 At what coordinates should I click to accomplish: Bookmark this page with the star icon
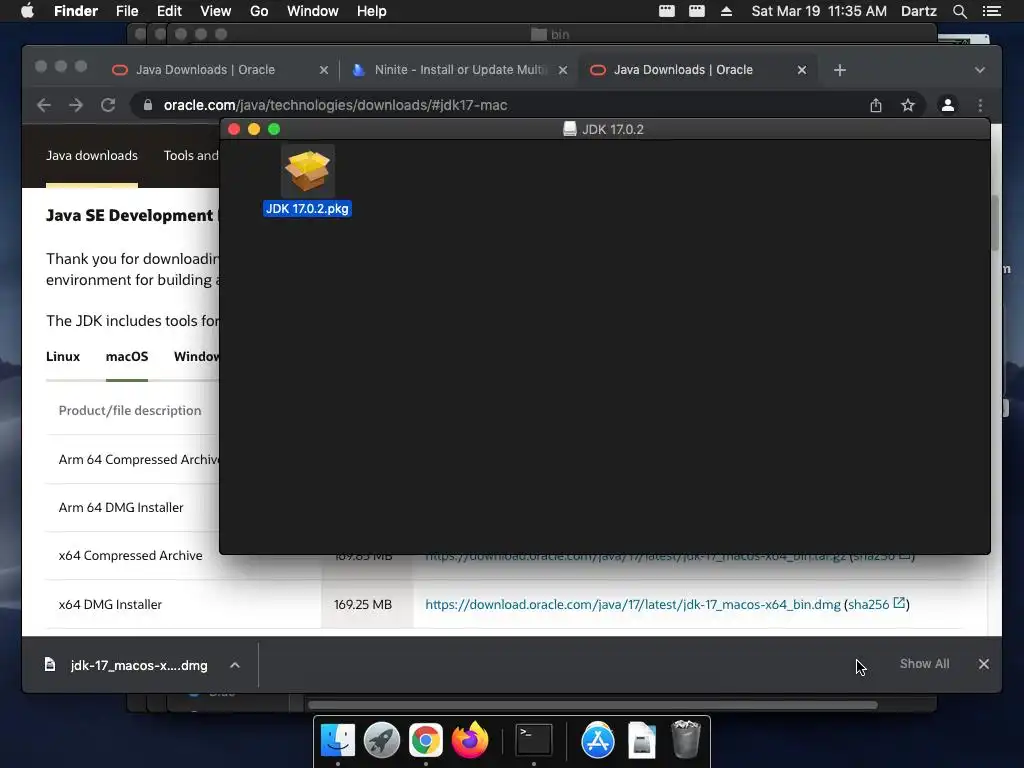coord(908,105)
